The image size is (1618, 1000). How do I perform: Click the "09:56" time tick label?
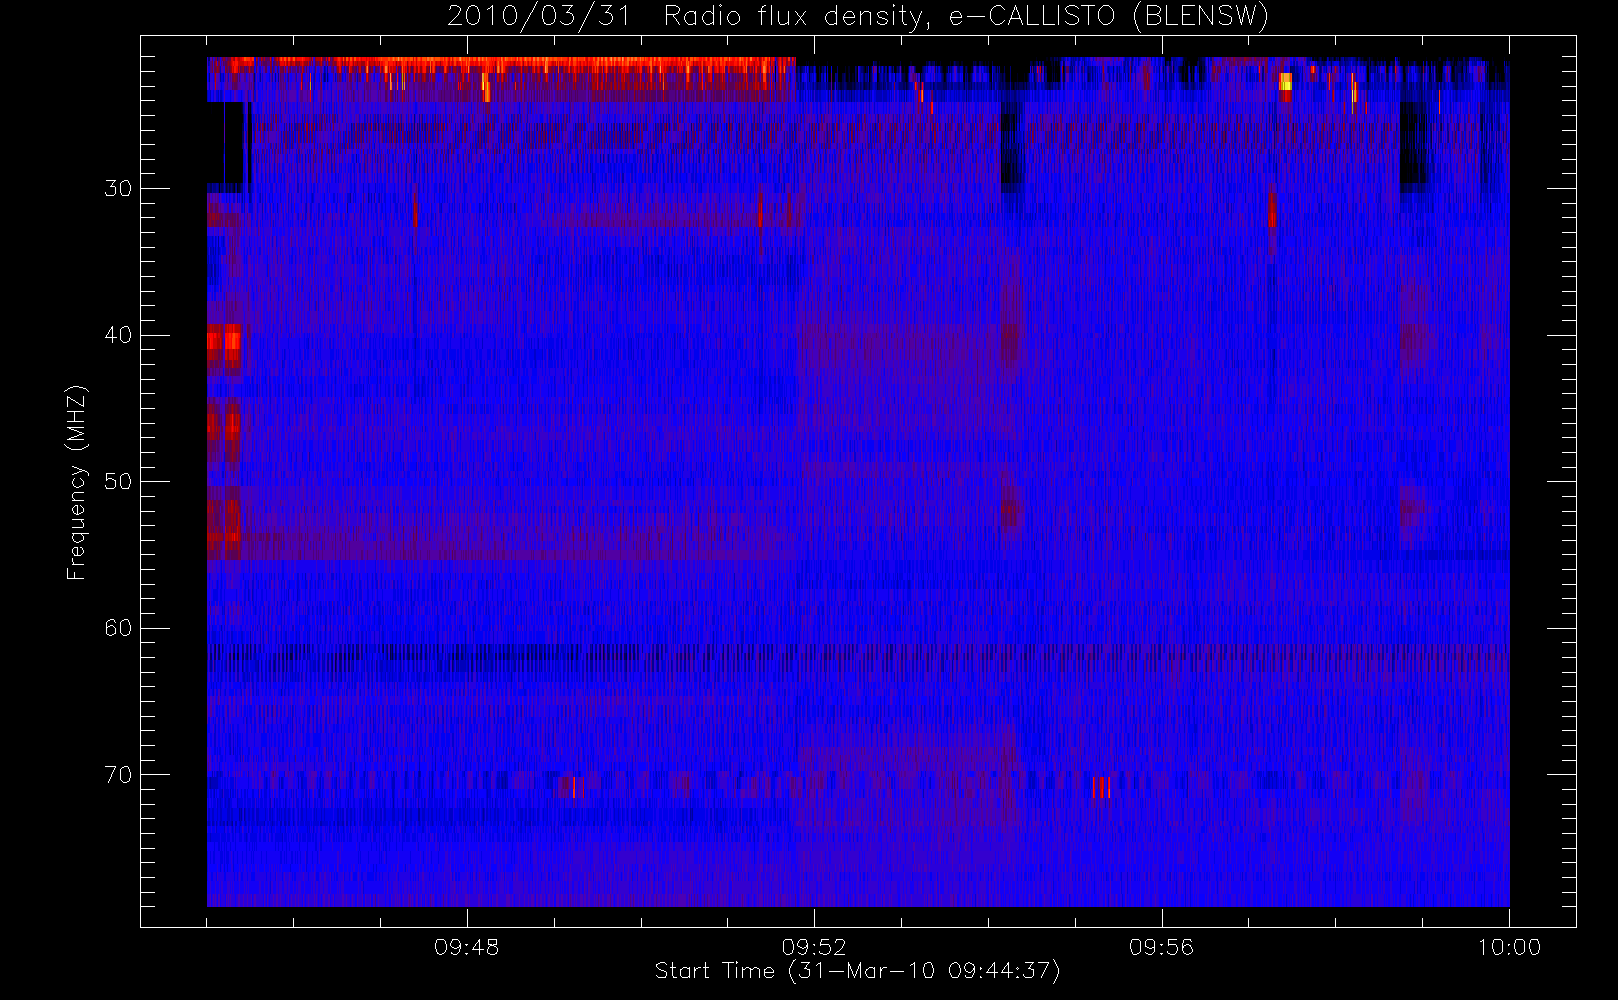[1162, 947]
